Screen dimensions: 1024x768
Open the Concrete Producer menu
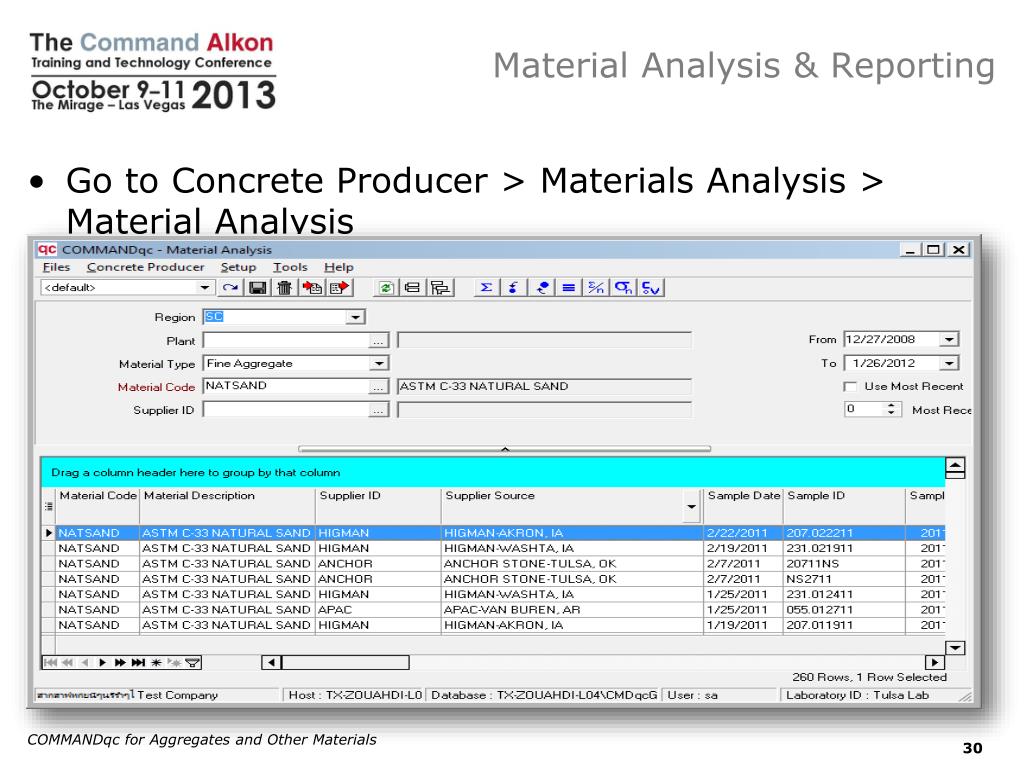(x=146, y=267)
